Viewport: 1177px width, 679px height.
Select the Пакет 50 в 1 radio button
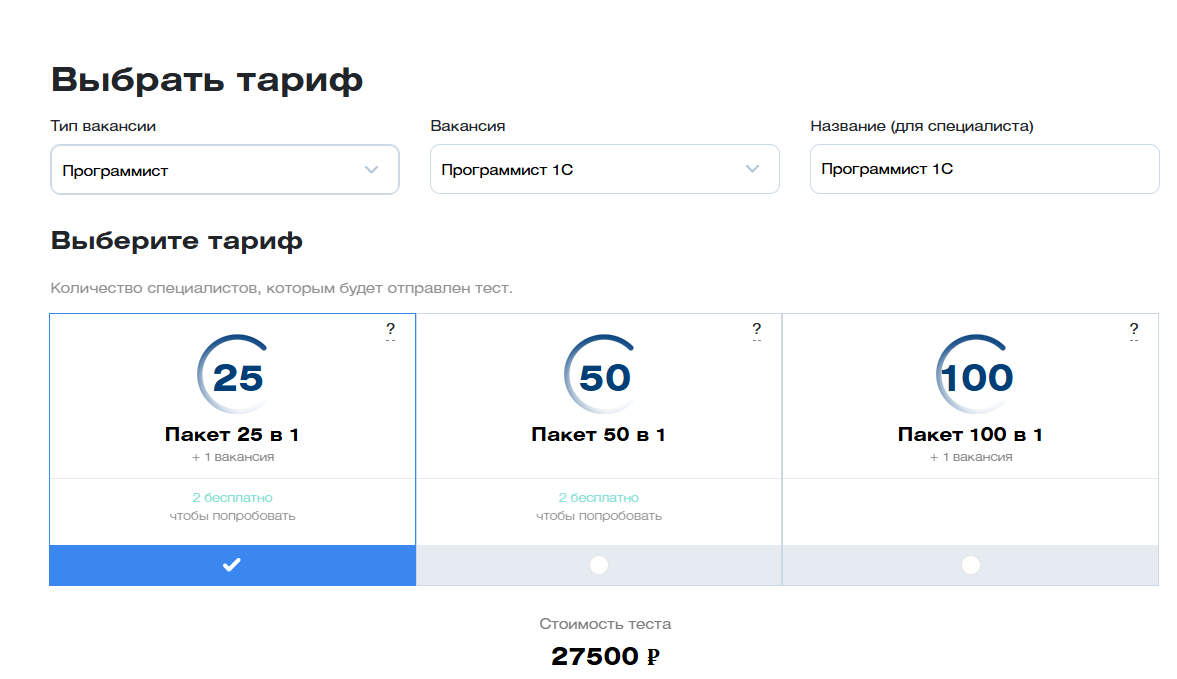[x=599, y=565]
